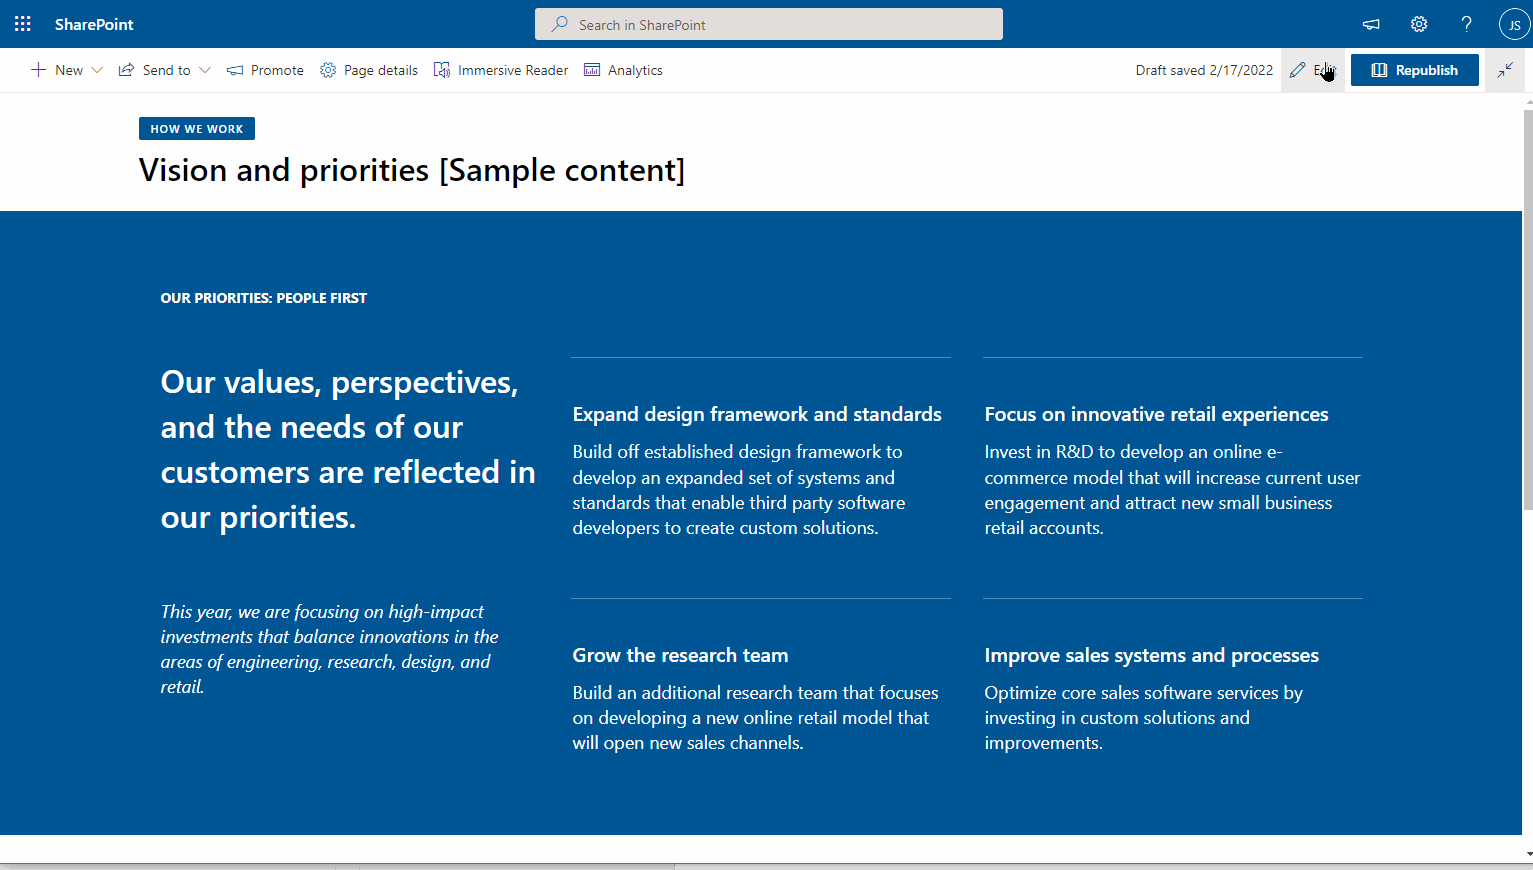Open announcements via the megaphone icon top-right
Image resolution: width=1533 pixels, height=870 pixels.
(1370, 23)
